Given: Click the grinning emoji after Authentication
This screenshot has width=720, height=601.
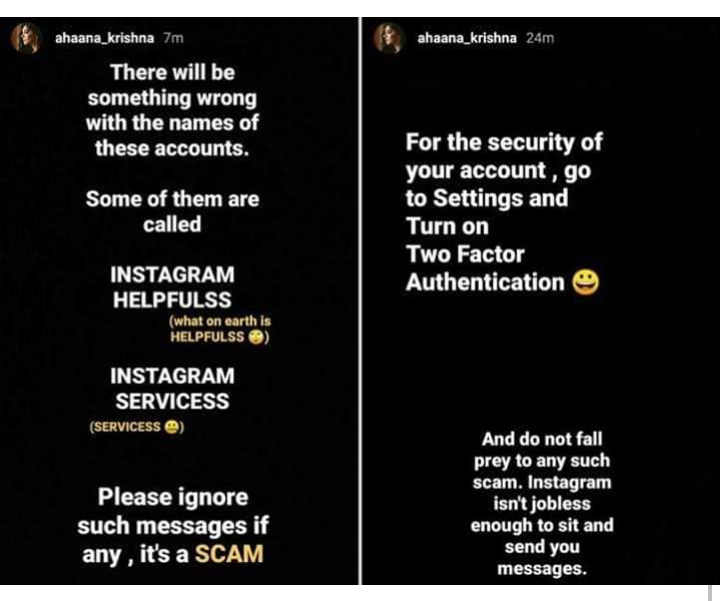Looking at the screenshot, I should point(585,282).
